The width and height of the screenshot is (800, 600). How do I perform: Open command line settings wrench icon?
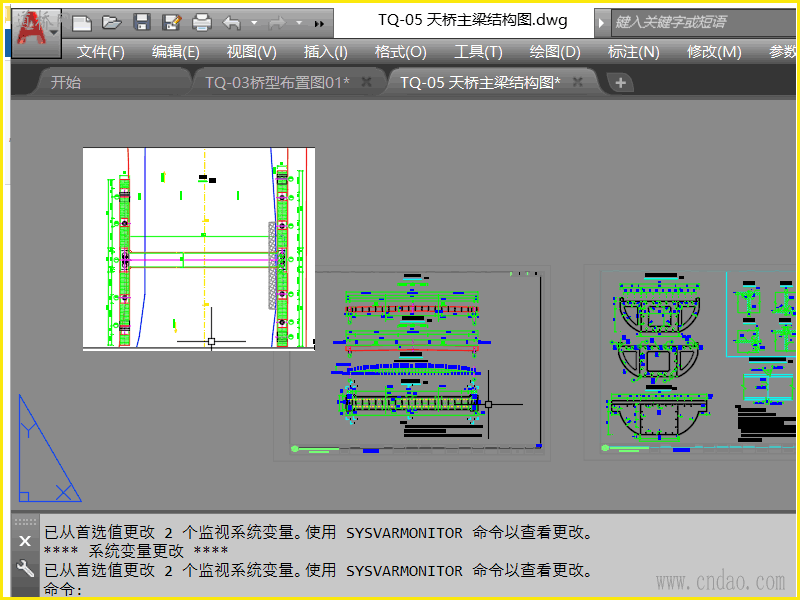pos(24,569)
